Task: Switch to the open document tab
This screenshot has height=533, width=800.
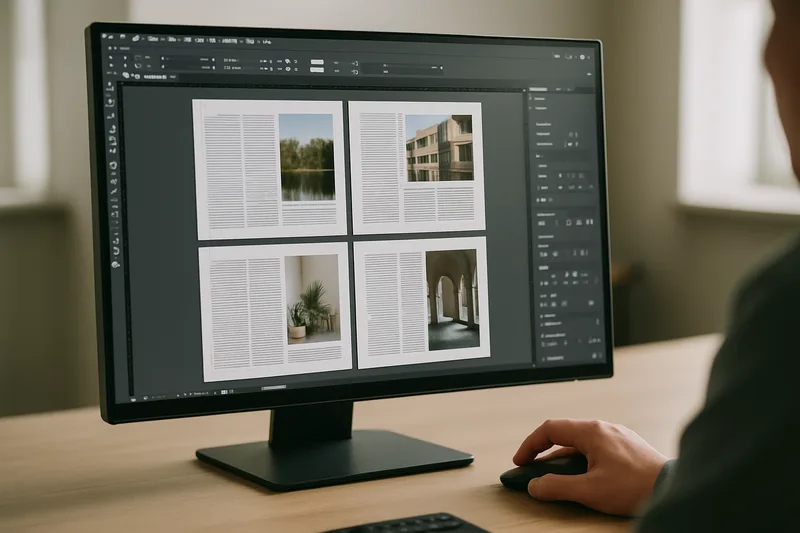Action: 155,77
